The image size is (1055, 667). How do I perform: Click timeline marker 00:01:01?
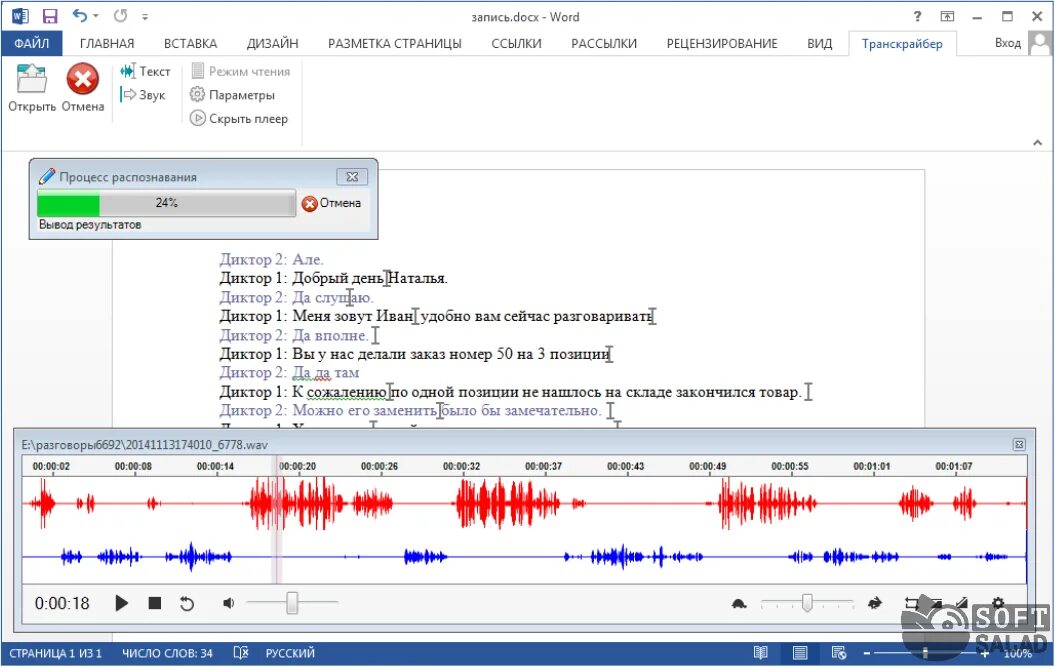click(x=872, y=466)
